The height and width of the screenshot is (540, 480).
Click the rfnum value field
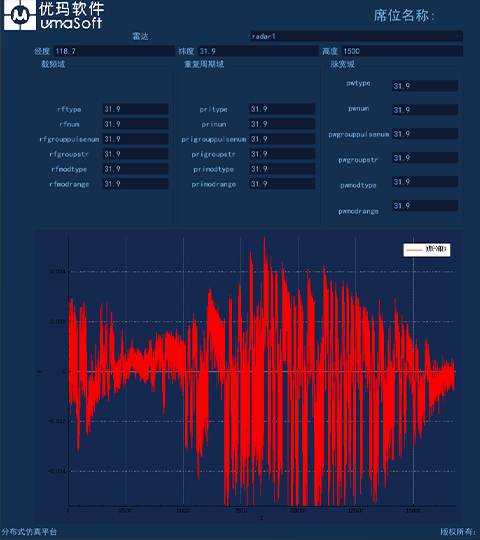(136, 124)
